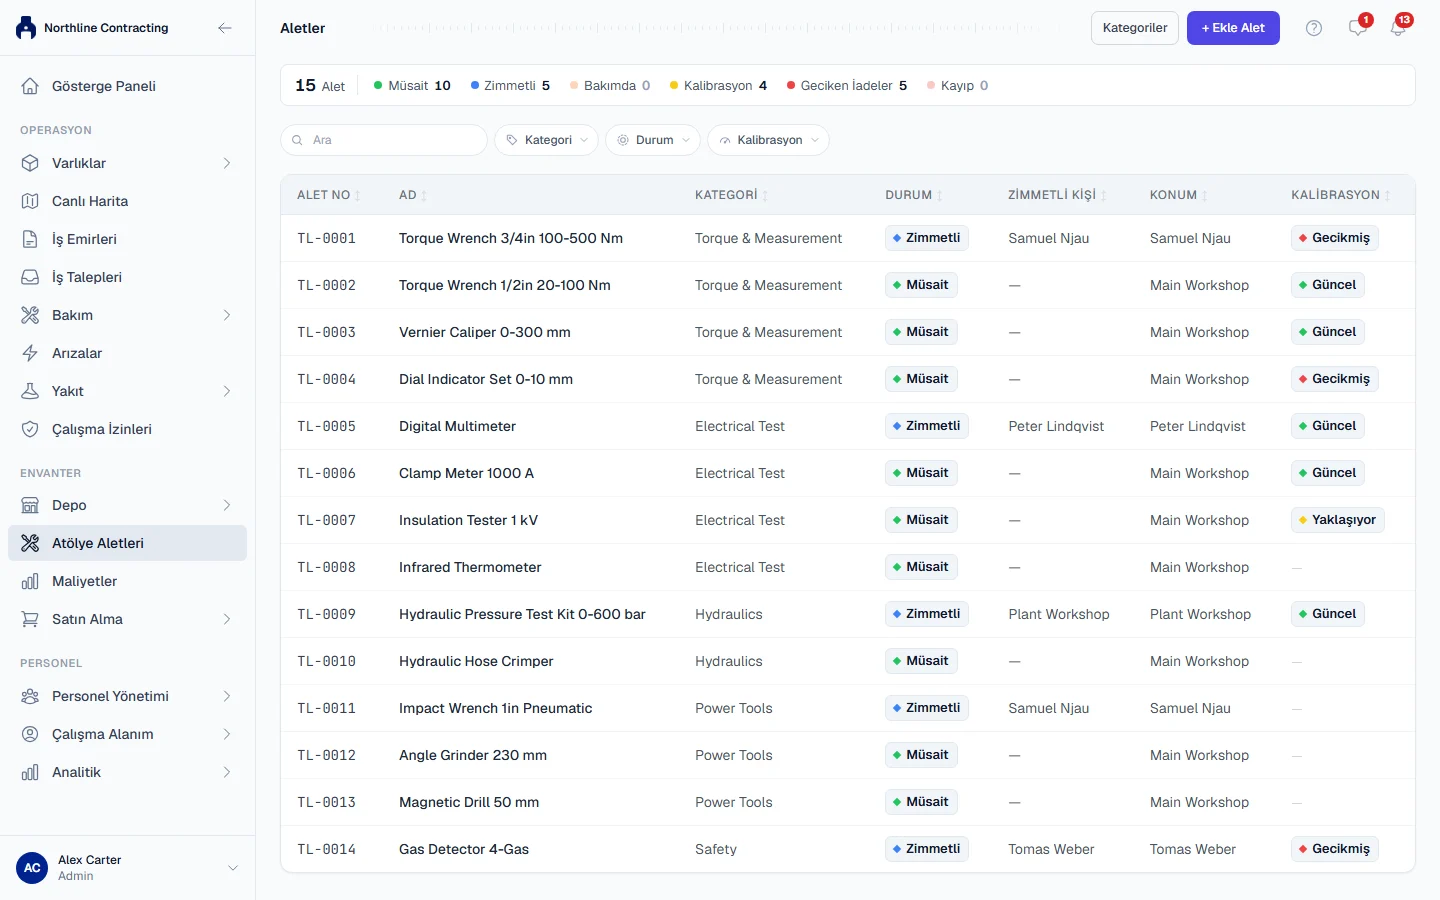Viewport: 1440px width, 900px height.
Task: Toggle the Kalibrasyon status summary filter
Action: 718,86
